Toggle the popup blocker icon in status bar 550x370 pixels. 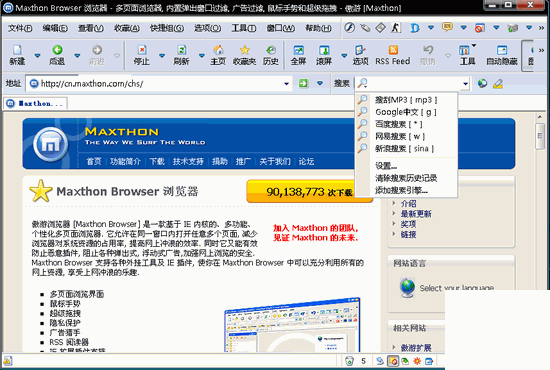pos(393,361)
